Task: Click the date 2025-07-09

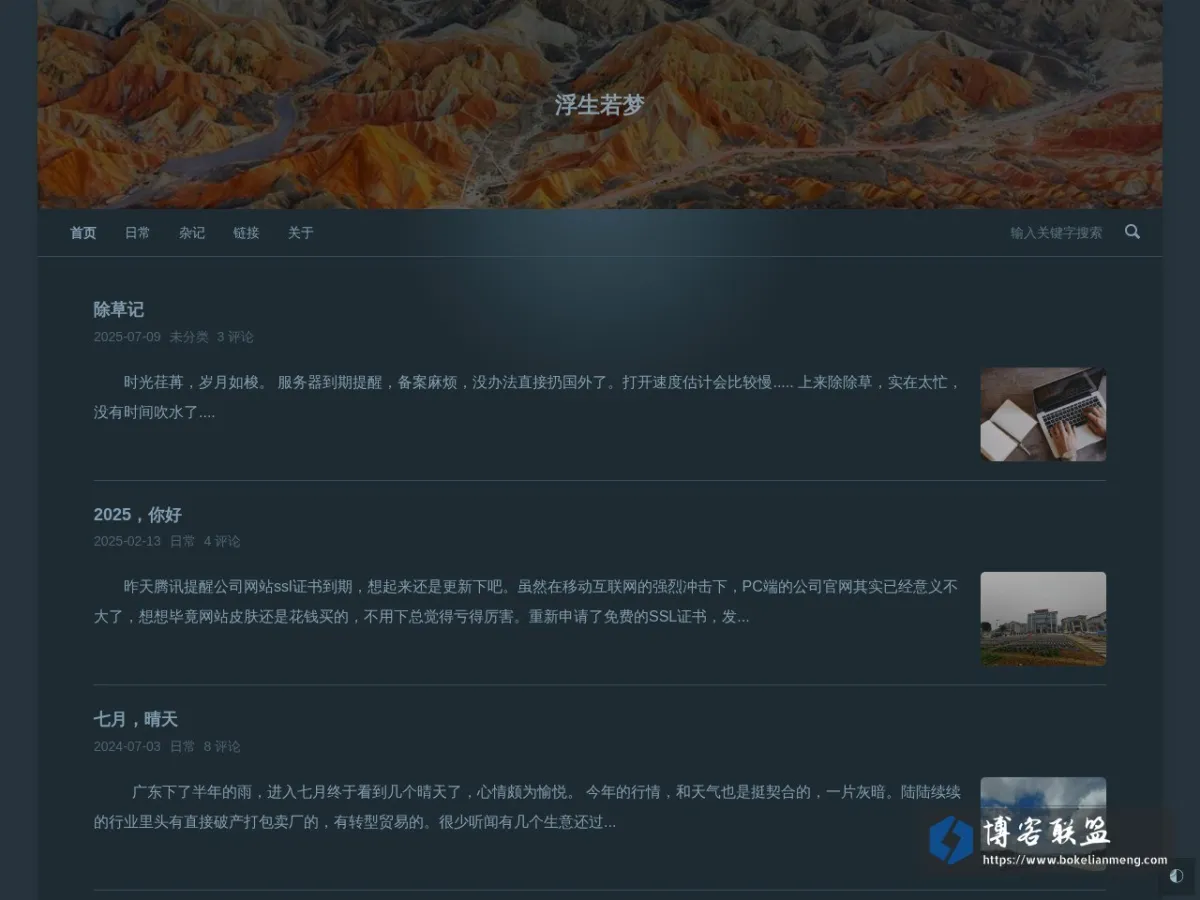Action: coord(127,337)
